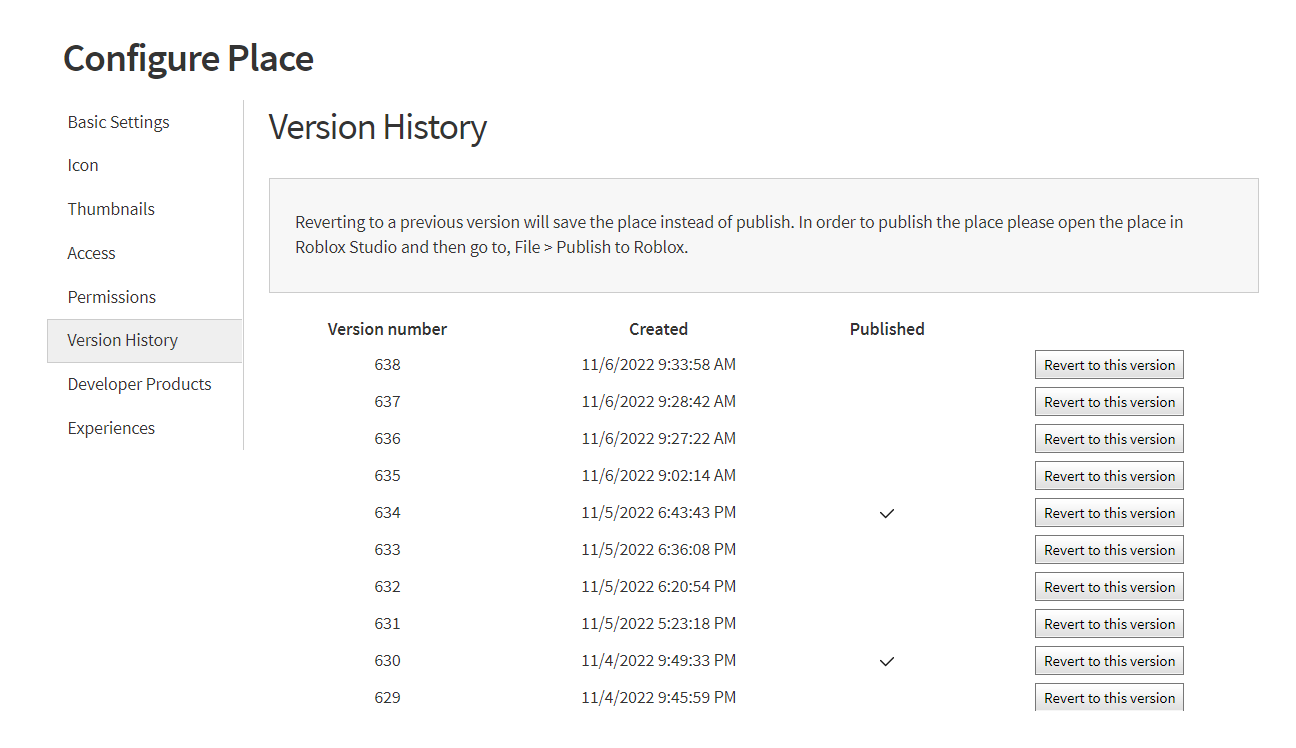Screen dimensions: 1296x748
Task: Open Developer Products section
Action: pos(139,384)
